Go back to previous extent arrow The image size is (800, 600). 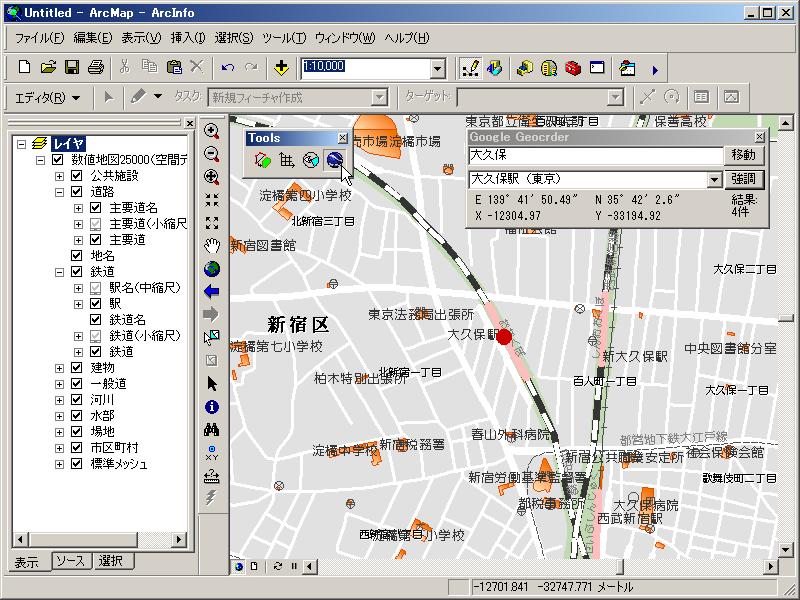coord(211,291)
